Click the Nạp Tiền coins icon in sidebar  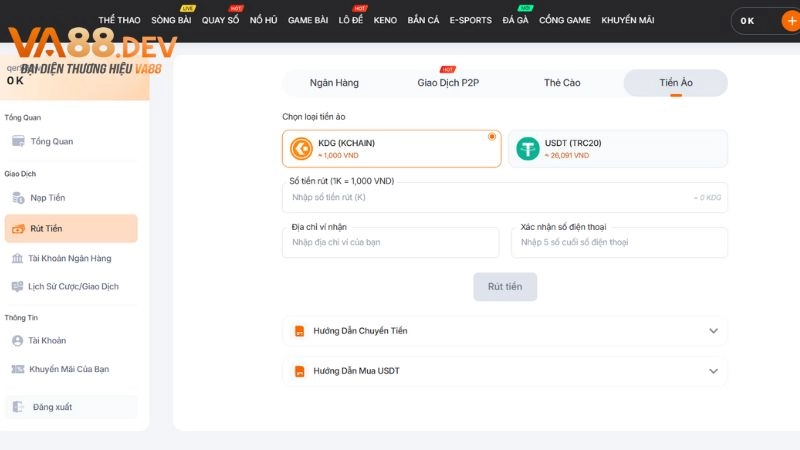coord(18,198)
